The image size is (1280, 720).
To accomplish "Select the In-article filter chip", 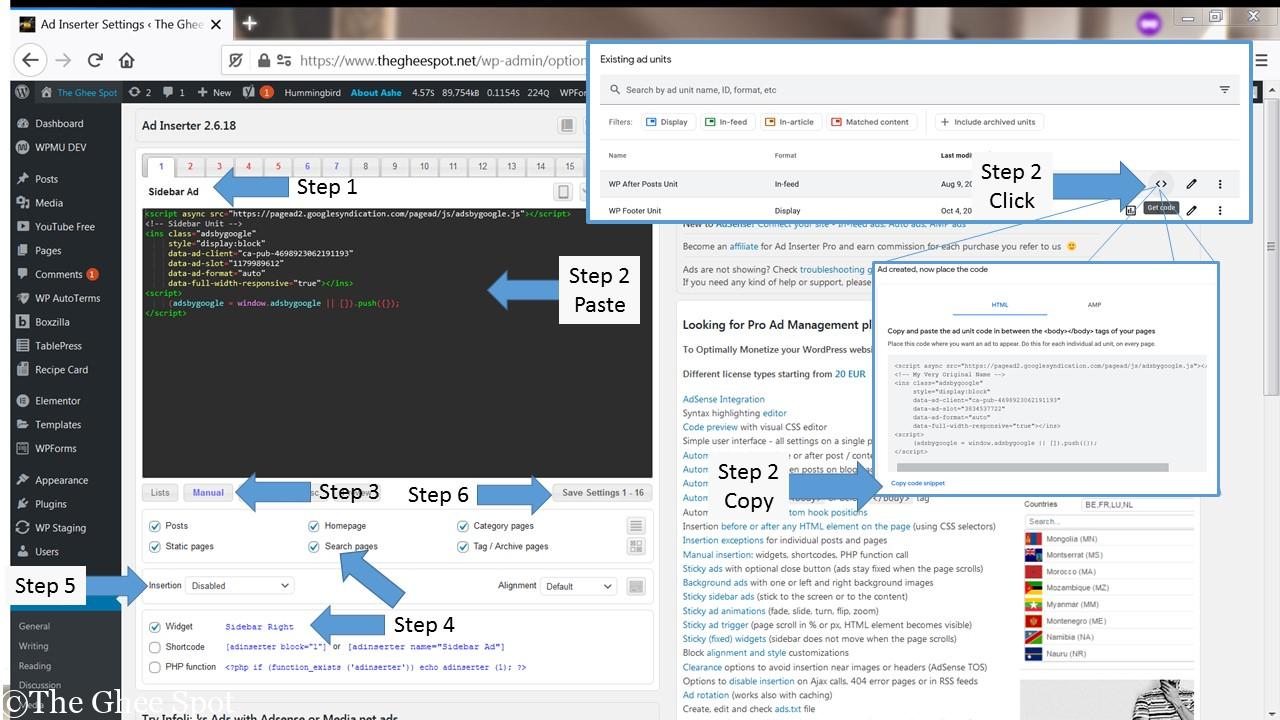I will [789, 122].
